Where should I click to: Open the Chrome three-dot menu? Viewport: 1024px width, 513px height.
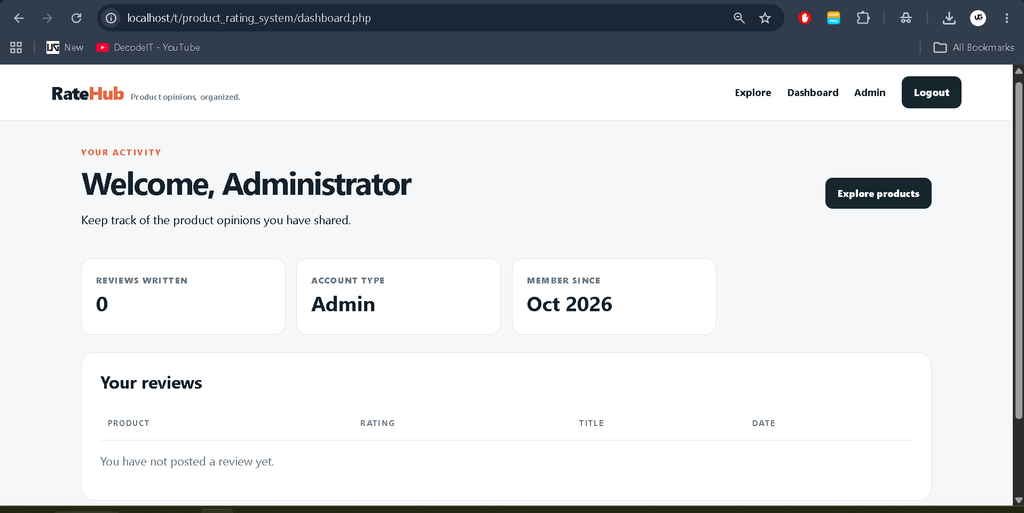pyautogui.click(x=1006, y=18)
